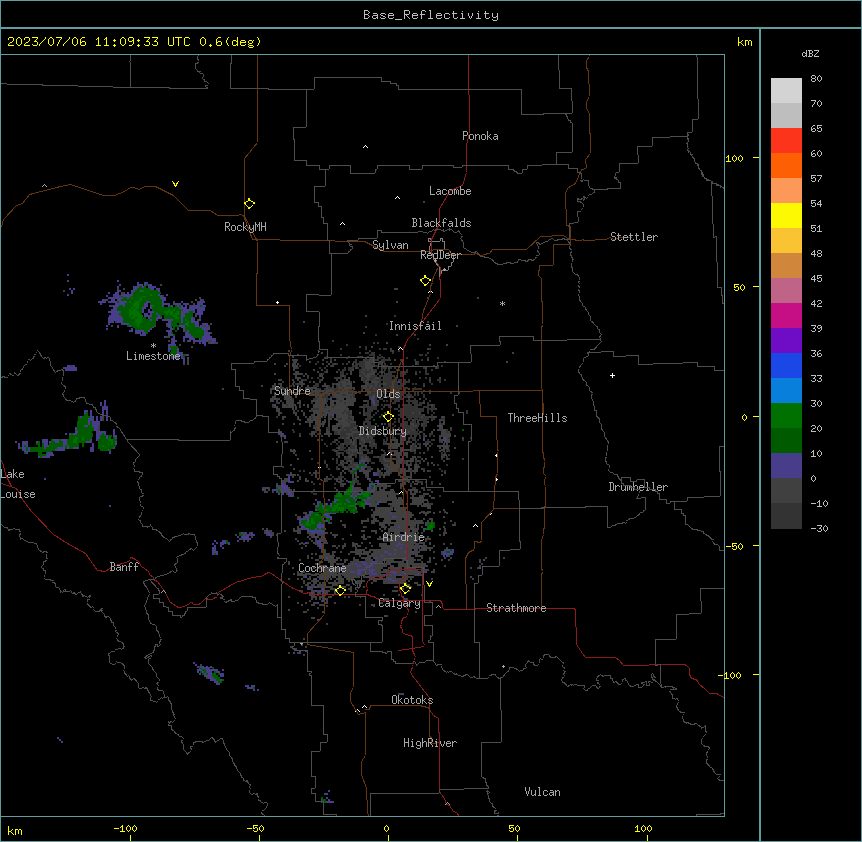The width and height of the screenshot is (862, 842).
Task: Click the yellow diamond marker near RockyMH
Action: pyautogui.click(x=250, y=204)
